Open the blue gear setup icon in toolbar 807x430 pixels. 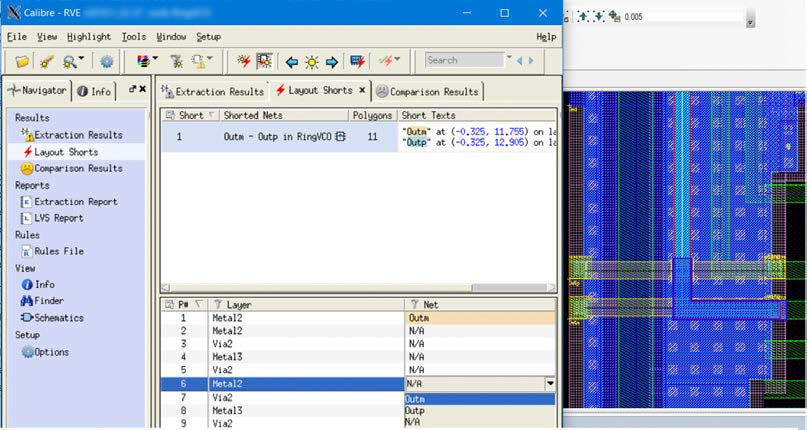[x=107, y=62]
